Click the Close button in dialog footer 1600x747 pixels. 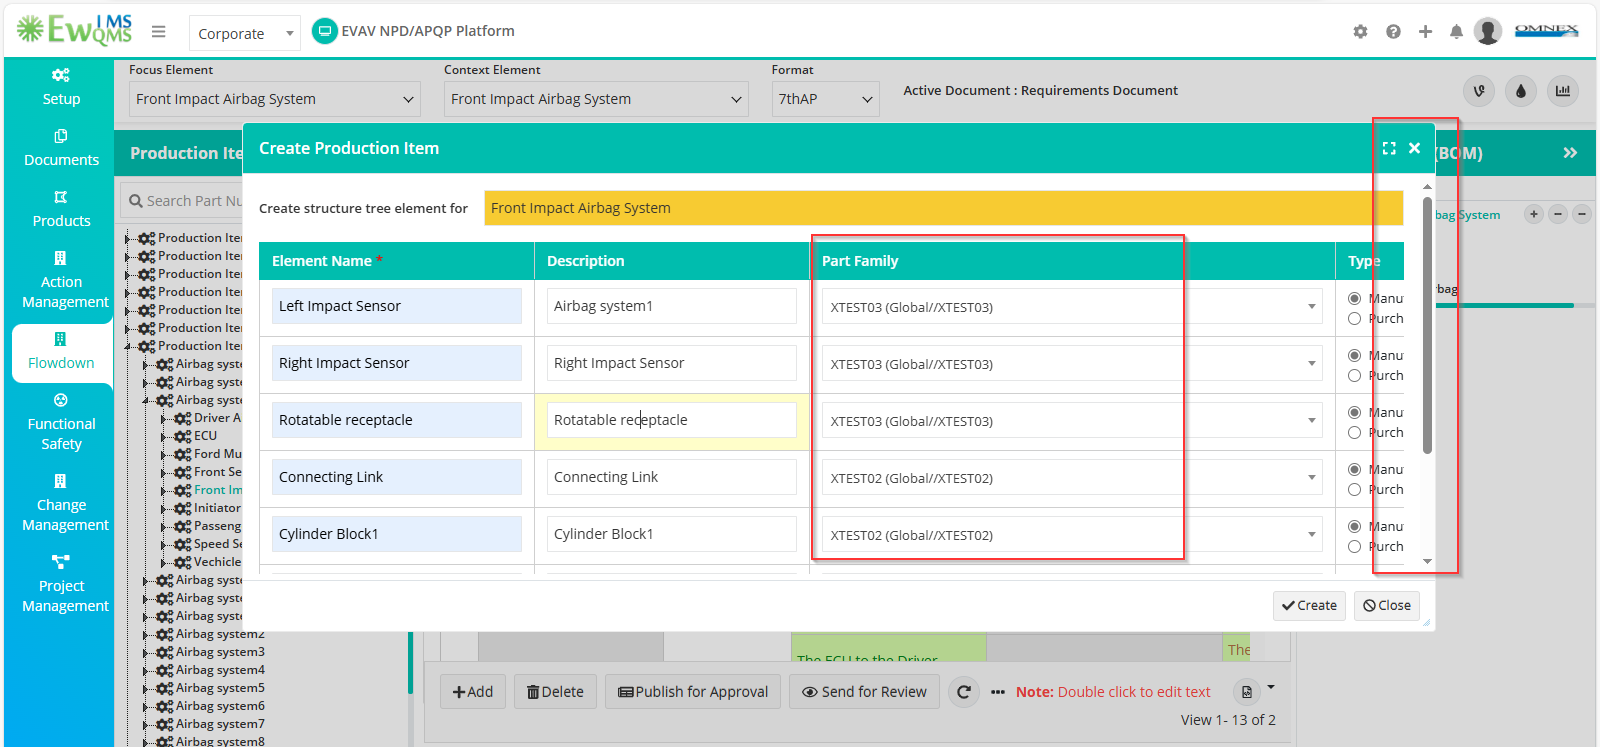[x=1386, y=605]
